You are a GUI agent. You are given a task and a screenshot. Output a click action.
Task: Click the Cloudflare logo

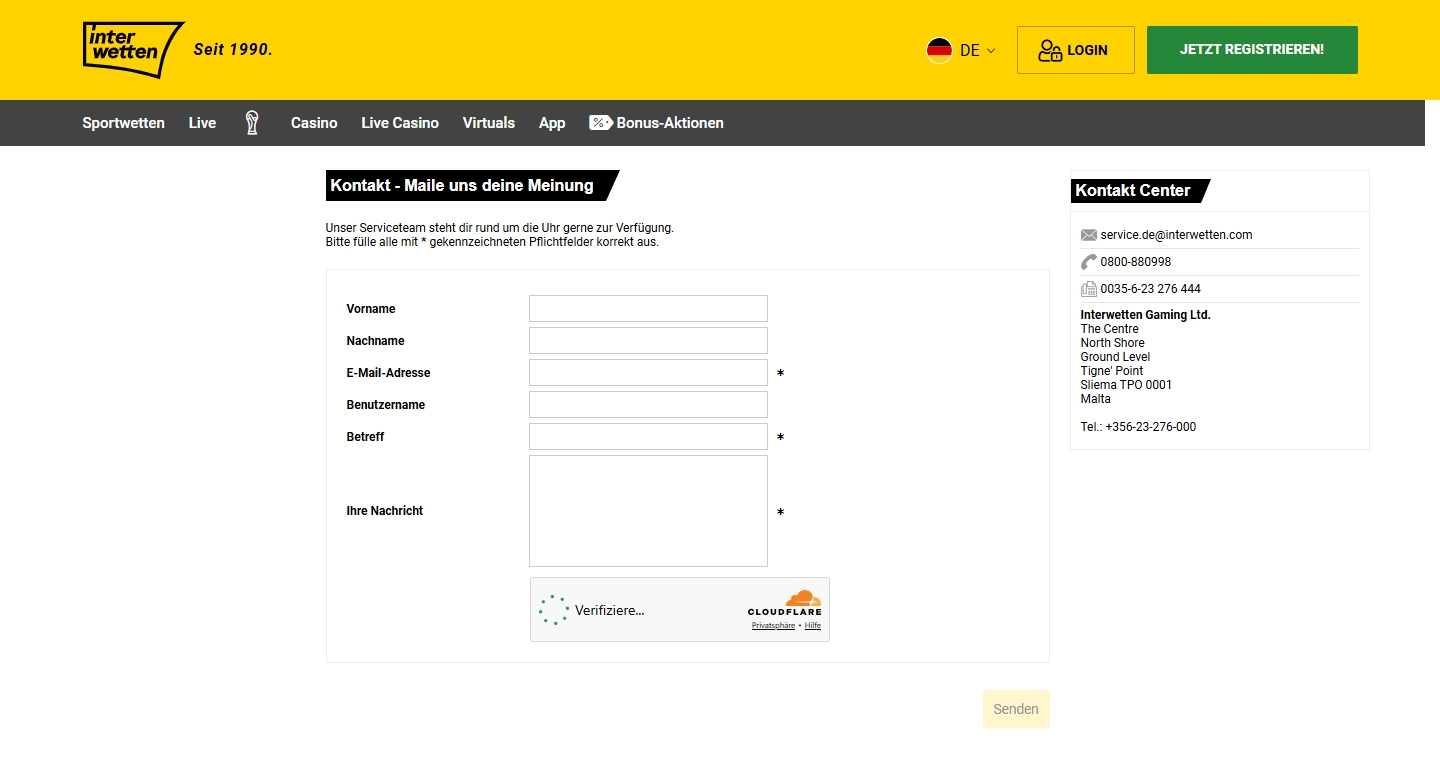[x=785, y=603]
